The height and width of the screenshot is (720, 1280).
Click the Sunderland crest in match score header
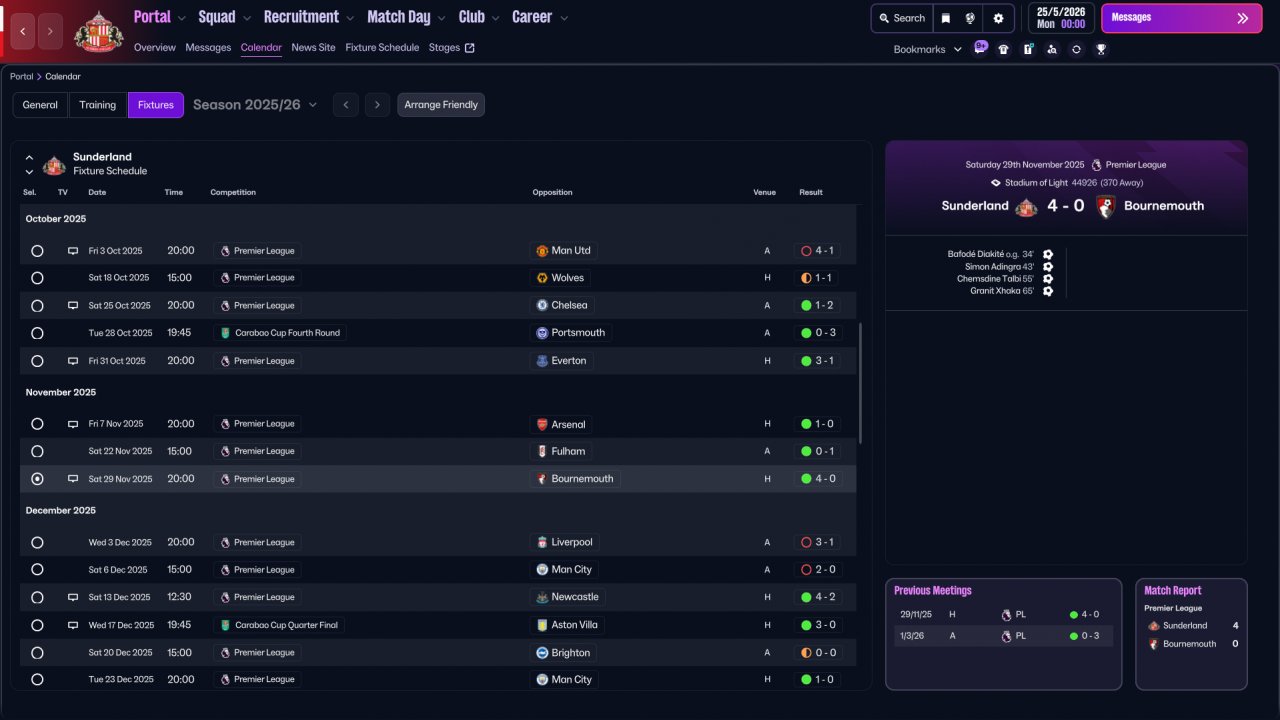tap(1026, 207)
